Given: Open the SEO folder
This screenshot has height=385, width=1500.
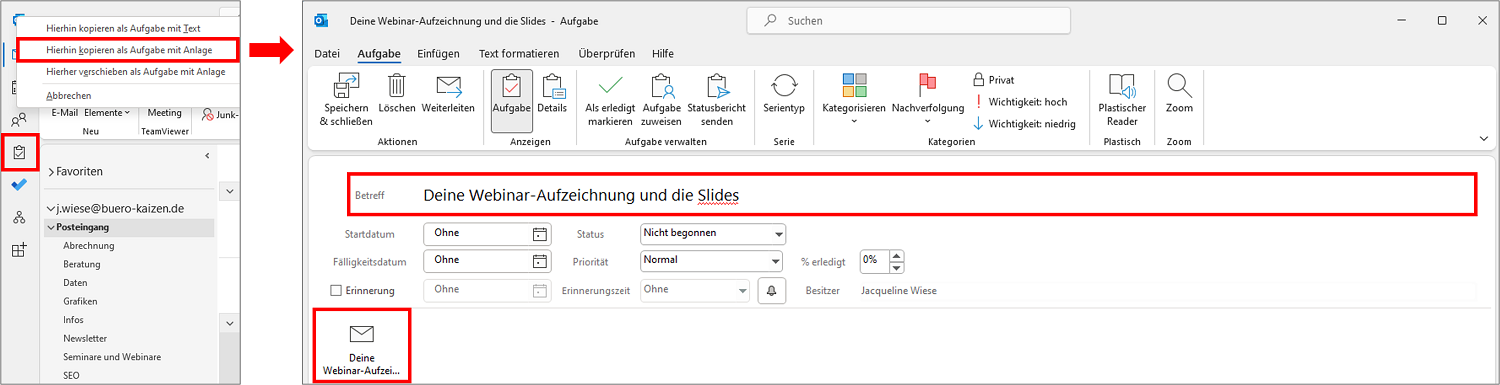Looking at the screenshot, I should 72,375.
